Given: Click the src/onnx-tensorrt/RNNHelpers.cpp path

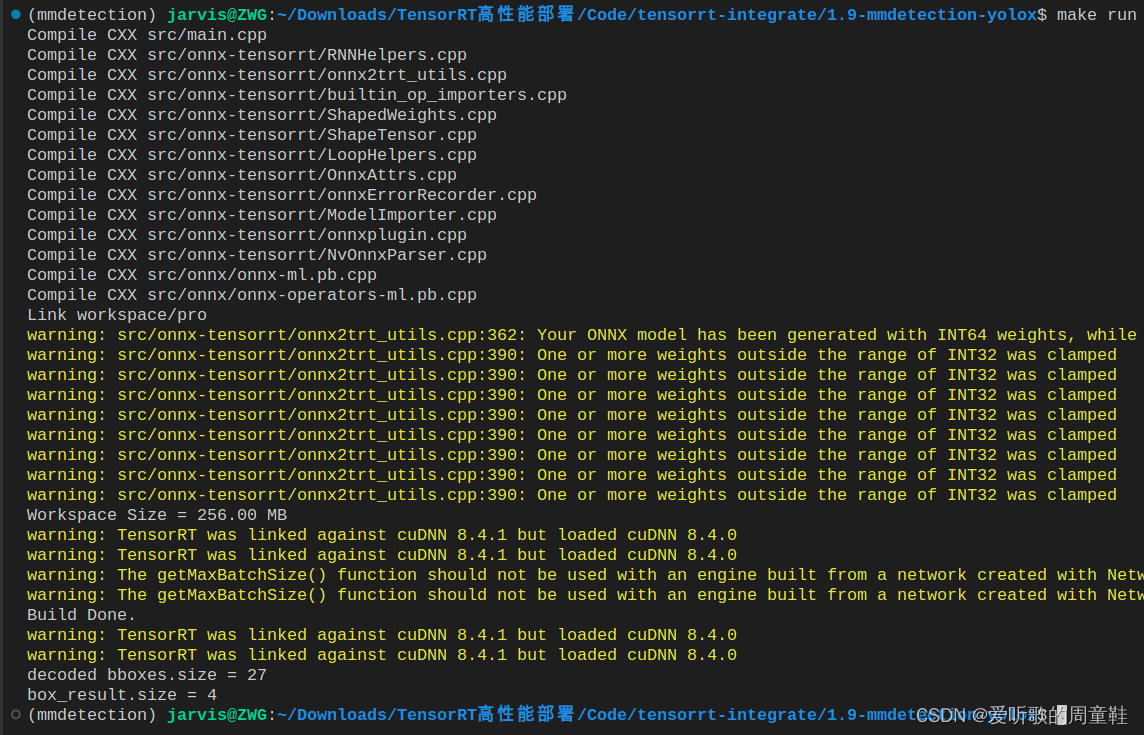Looking at the screenshot, I should (308, 54).
